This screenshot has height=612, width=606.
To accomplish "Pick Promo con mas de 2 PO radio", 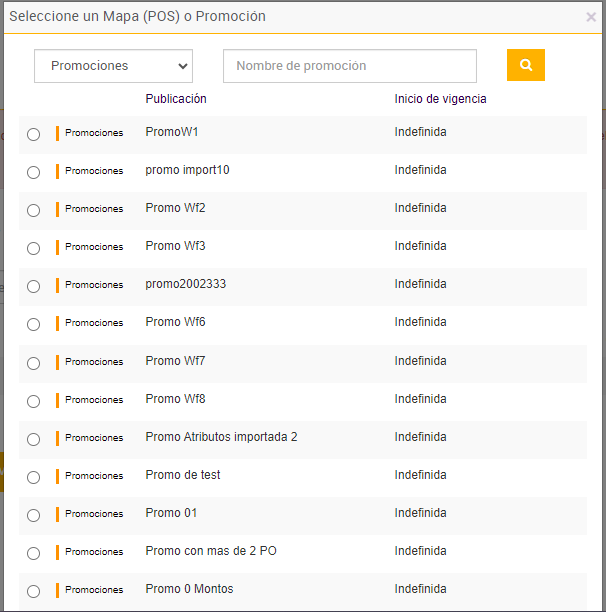I will click(34, 553).
